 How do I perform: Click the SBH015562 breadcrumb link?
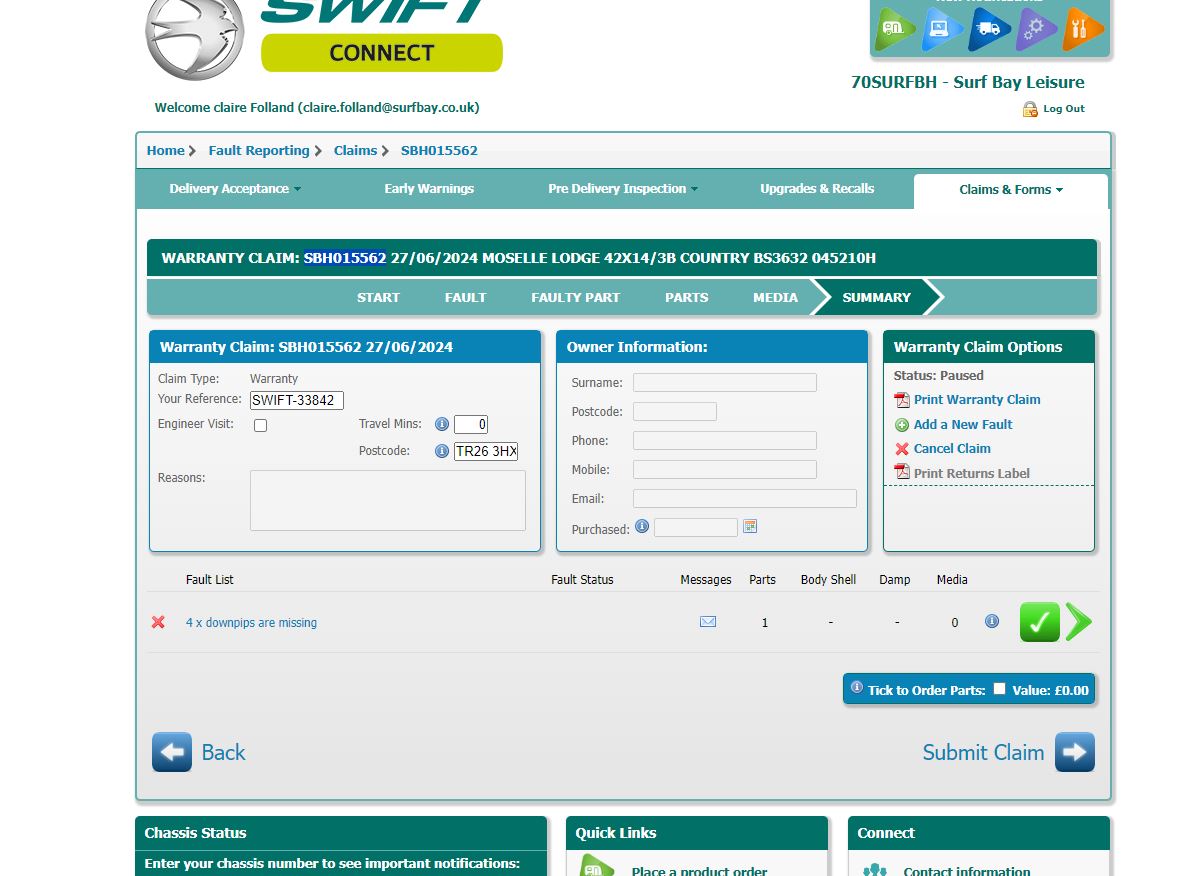click(x=439, y=150)
